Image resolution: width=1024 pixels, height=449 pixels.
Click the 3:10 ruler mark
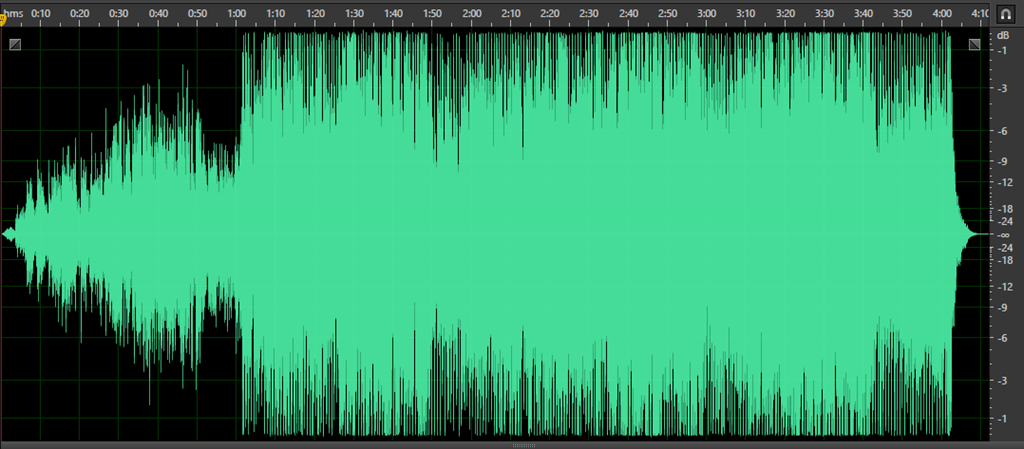746,13
